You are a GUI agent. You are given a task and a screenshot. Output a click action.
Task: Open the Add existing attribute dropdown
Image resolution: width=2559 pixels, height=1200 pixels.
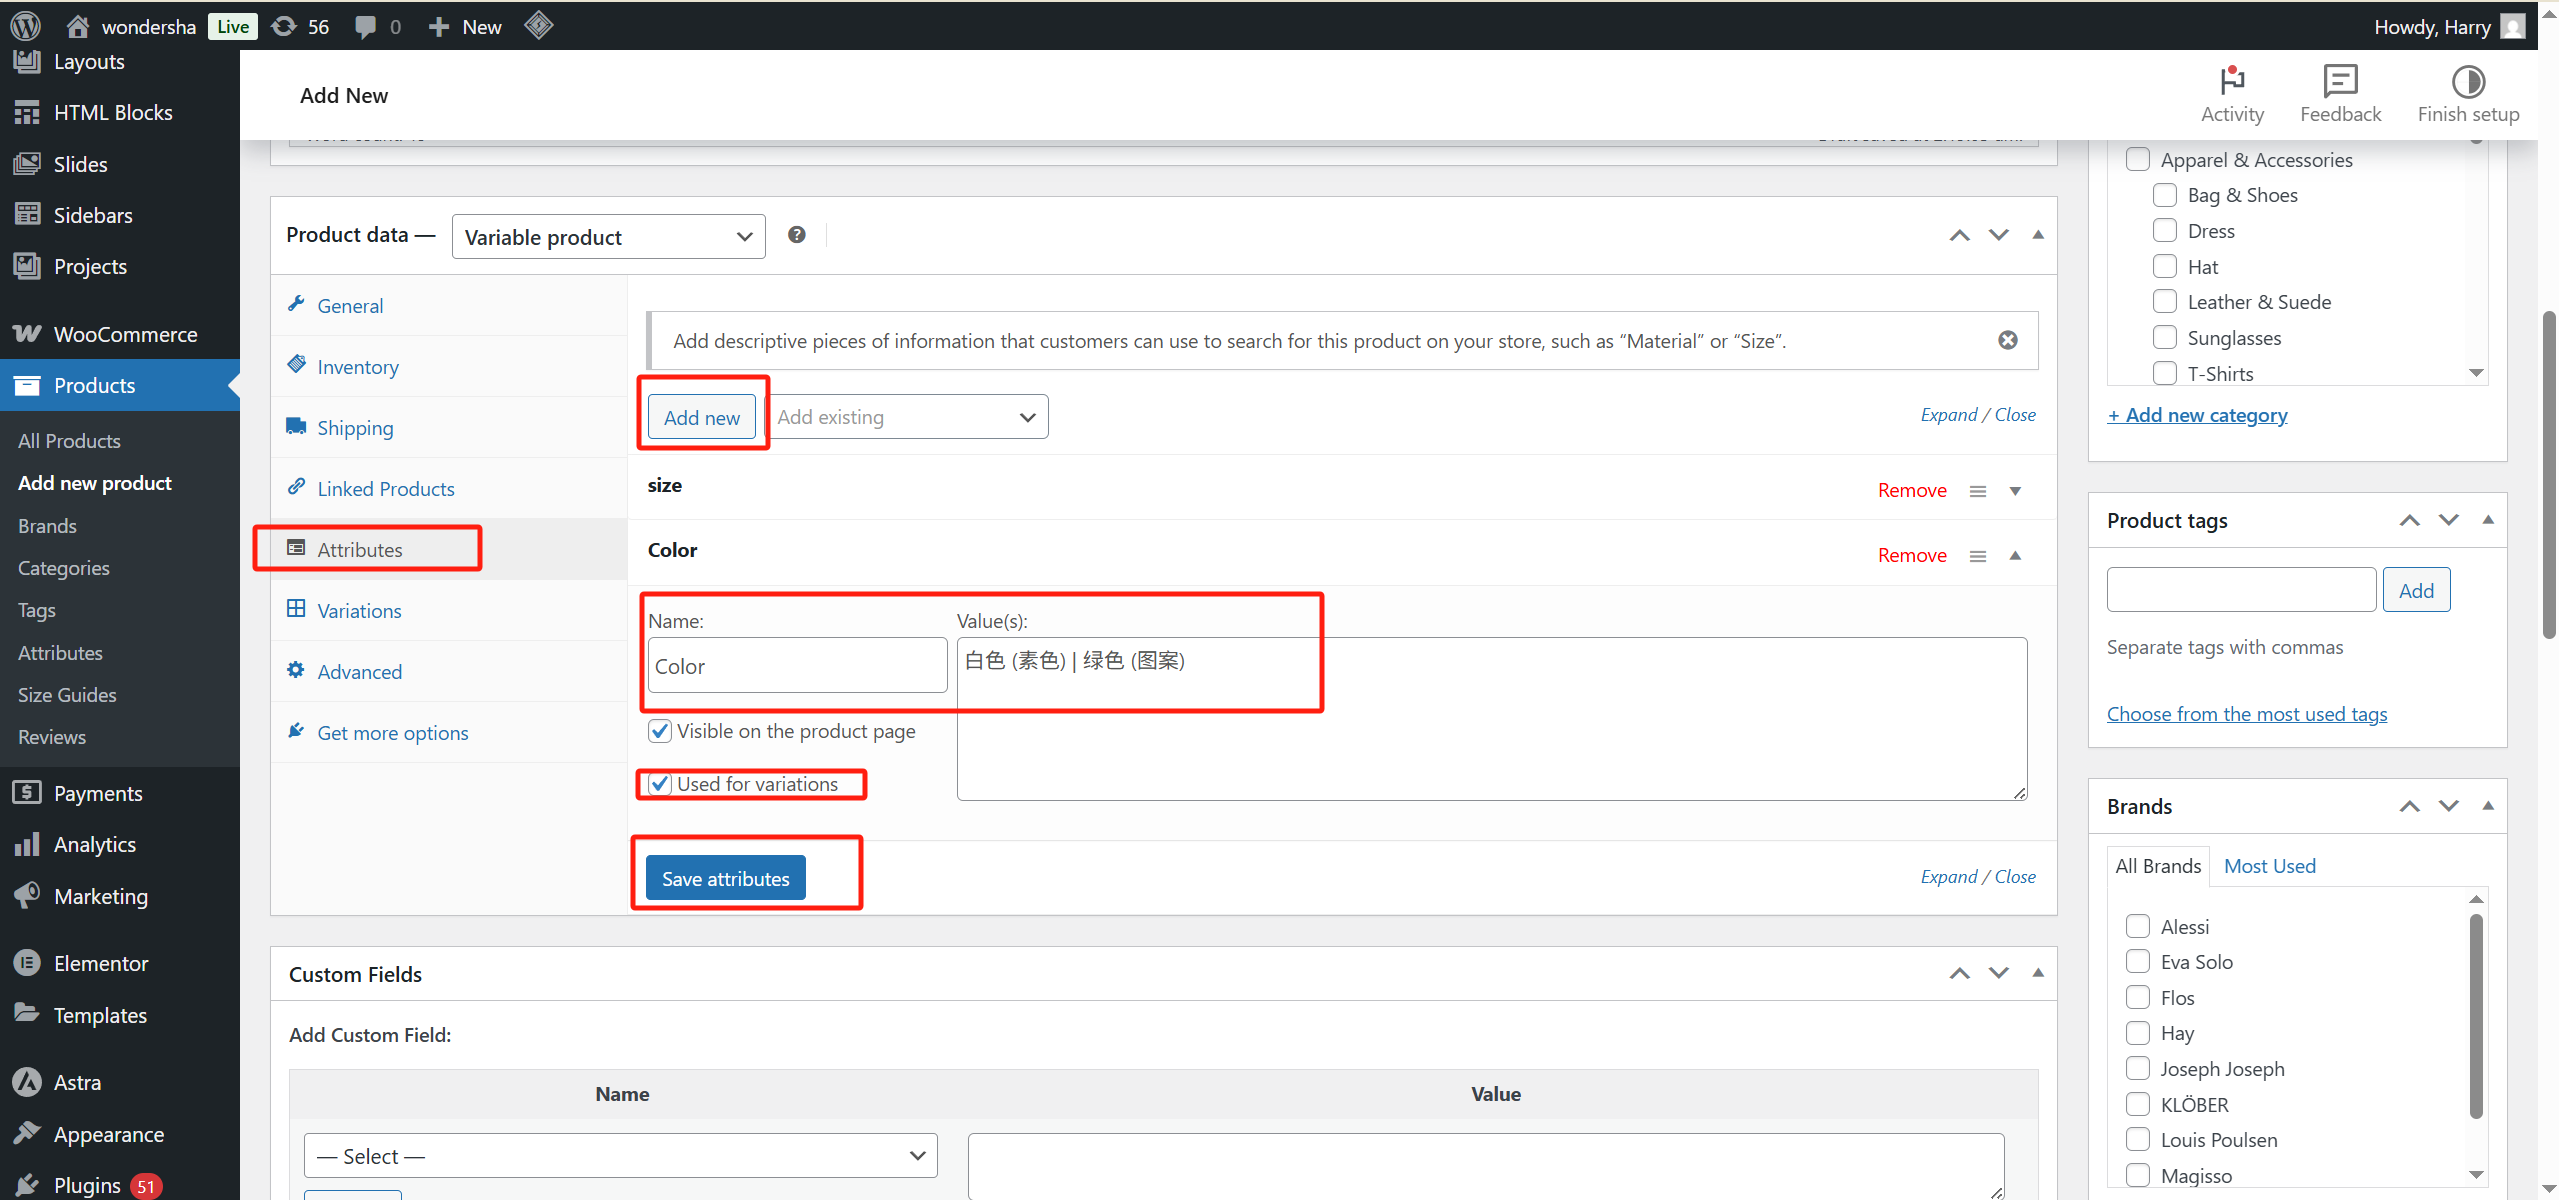907,417
